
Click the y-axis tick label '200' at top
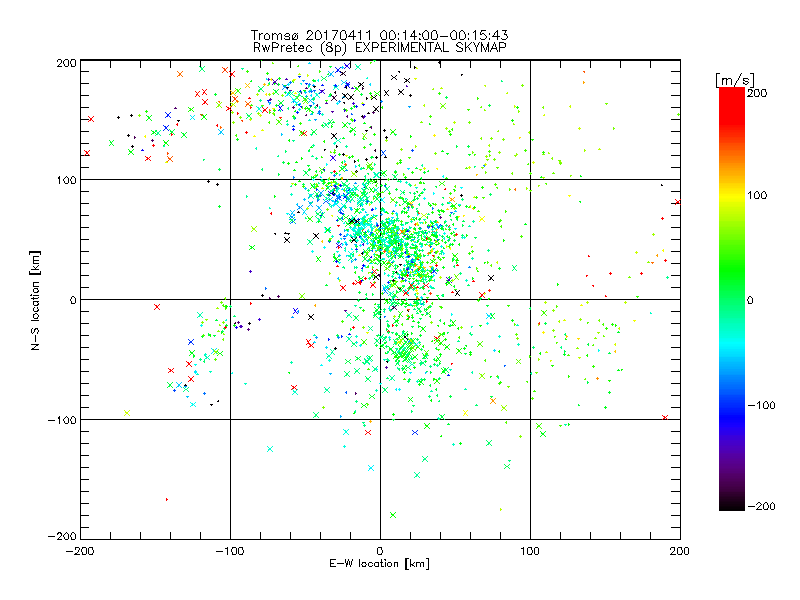coord(66,63)
